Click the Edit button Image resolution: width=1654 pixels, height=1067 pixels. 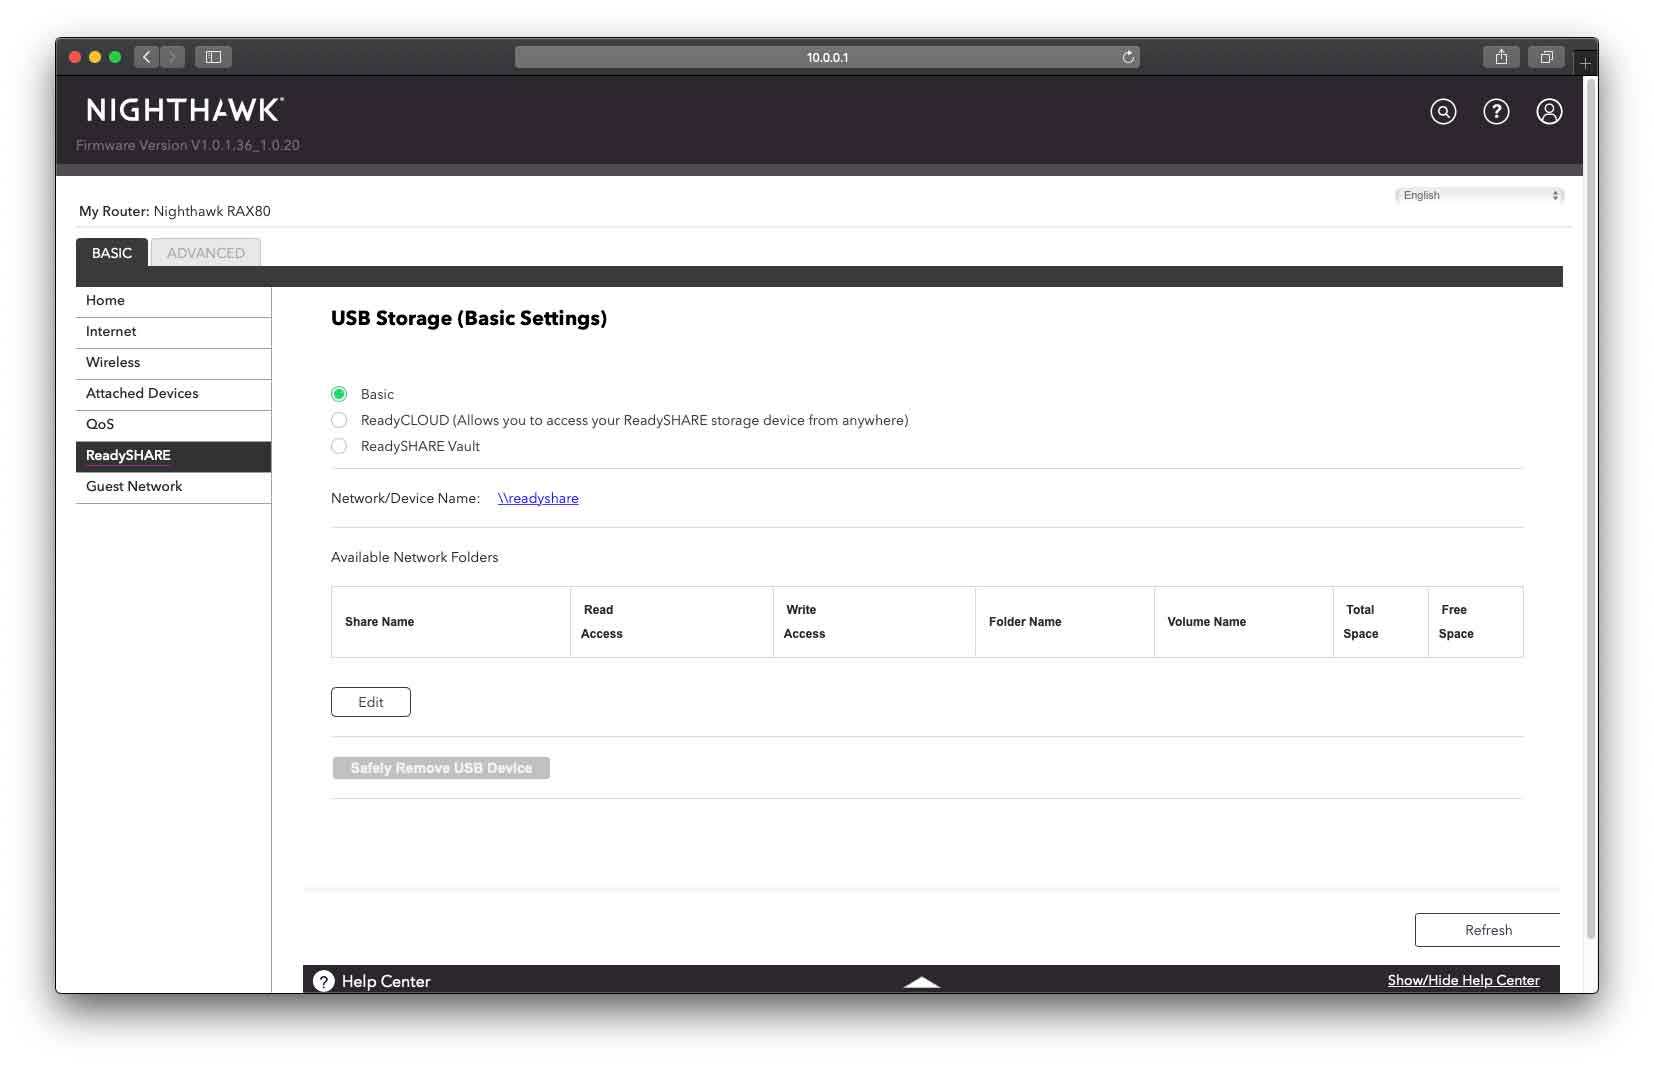[x=371, y=702]
